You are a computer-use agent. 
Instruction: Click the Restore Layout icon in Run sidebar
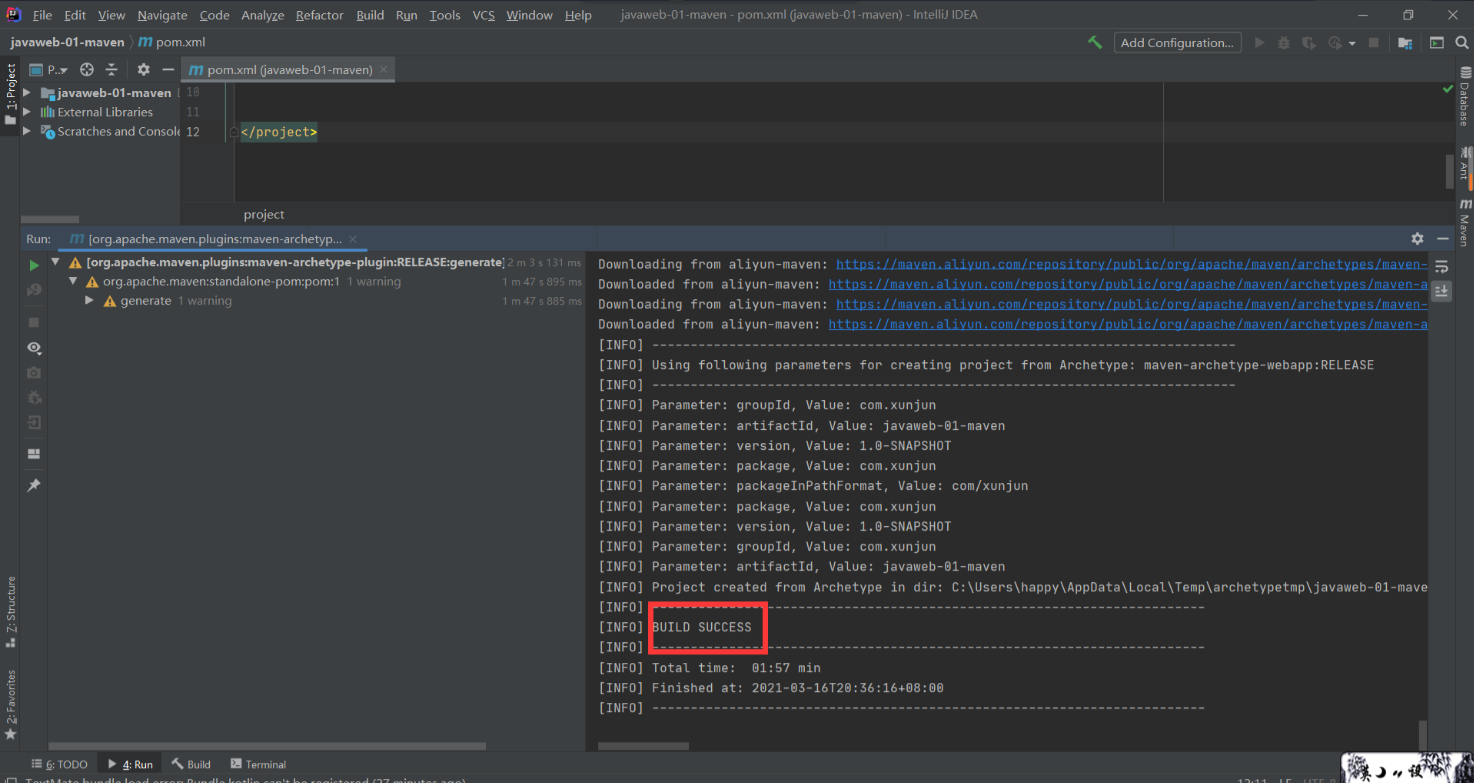(x=34, y=454)
